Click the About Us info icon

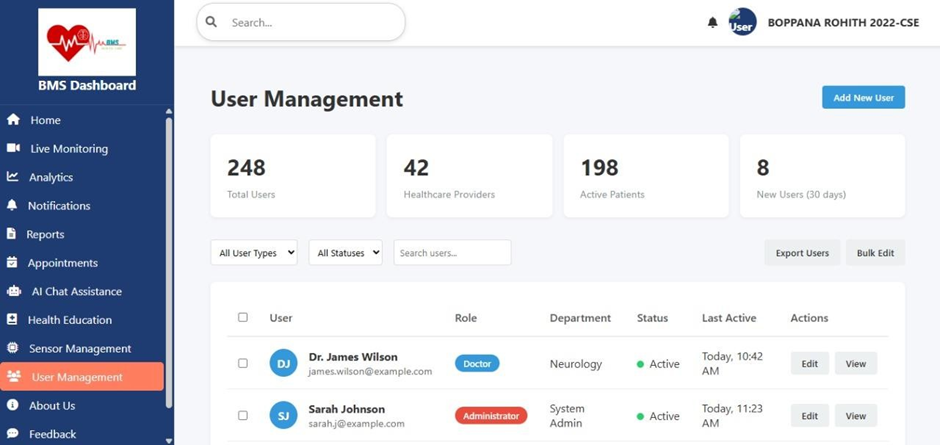[x=12, y=405]
